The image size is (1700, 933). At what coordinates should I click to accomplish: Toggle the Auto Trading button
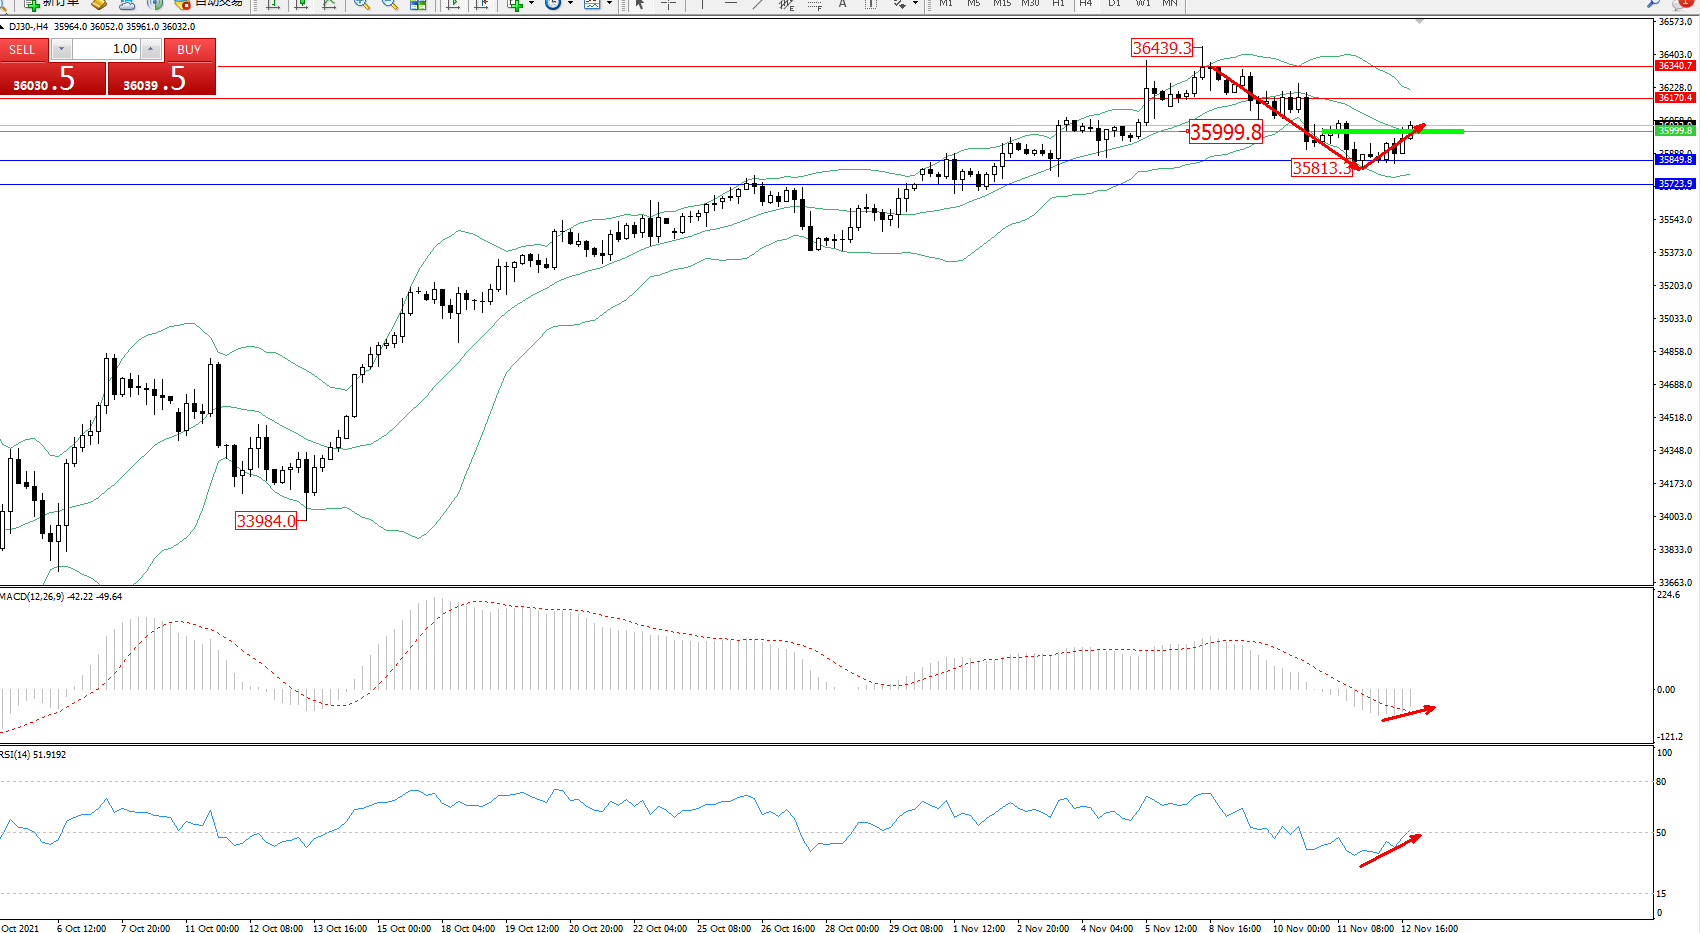pyautogui.click(x=208, y=4)
